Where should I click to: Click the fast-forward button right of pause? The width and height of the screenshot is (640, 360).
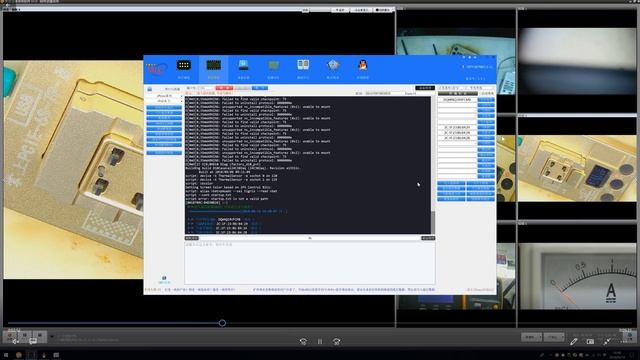(x=336, y=341)
